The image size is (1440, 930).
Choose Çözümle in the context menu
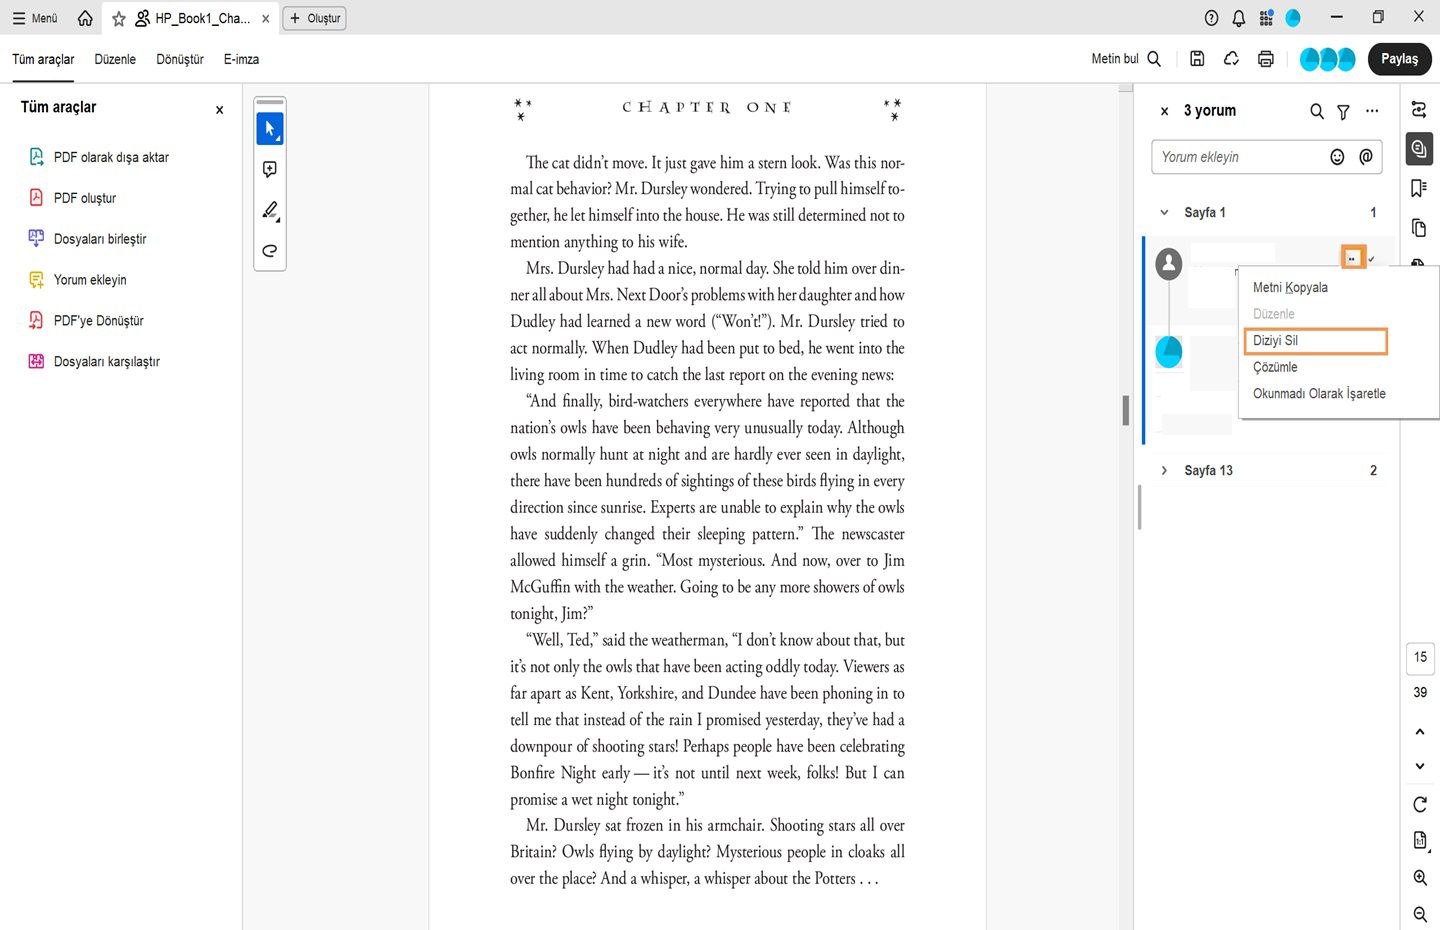[x=1275, y=368]
